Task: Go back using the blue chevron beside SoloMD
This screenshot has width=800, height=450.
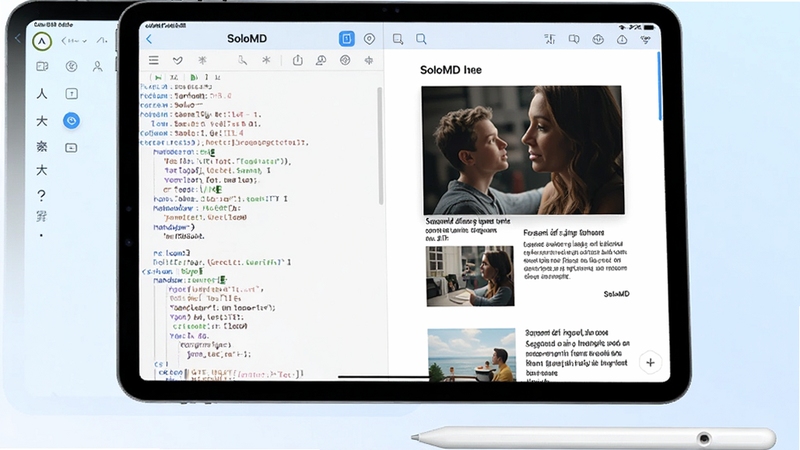Action: coord(149,39)
